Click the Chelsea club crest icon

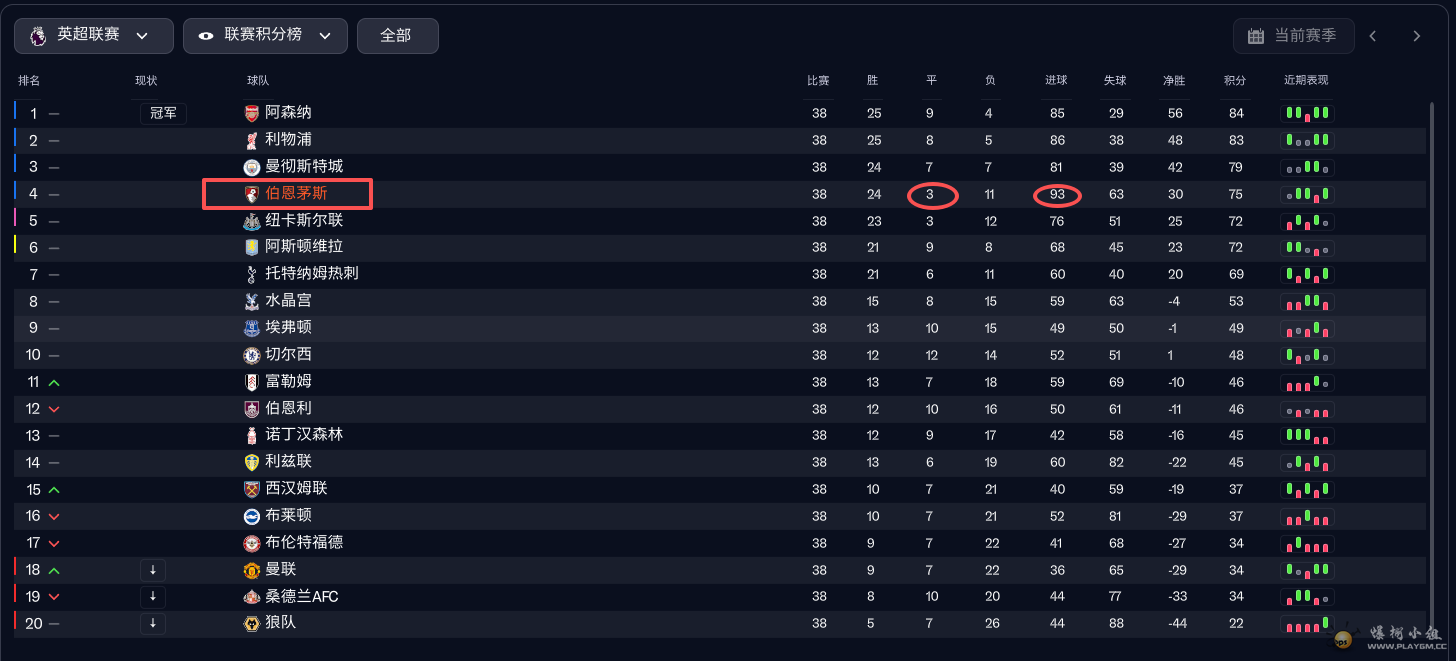(x=252, y=355)
